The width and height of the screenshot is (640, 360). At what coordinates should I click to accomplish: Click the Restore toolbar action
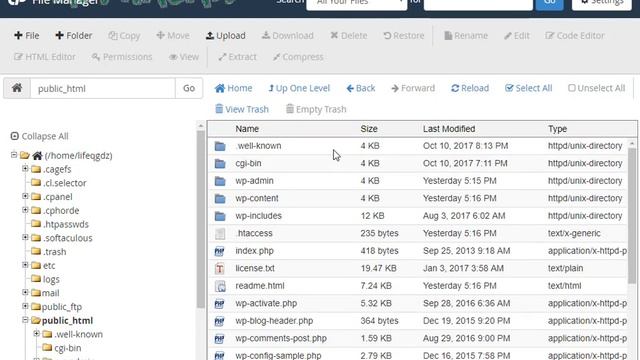[404, 36]
